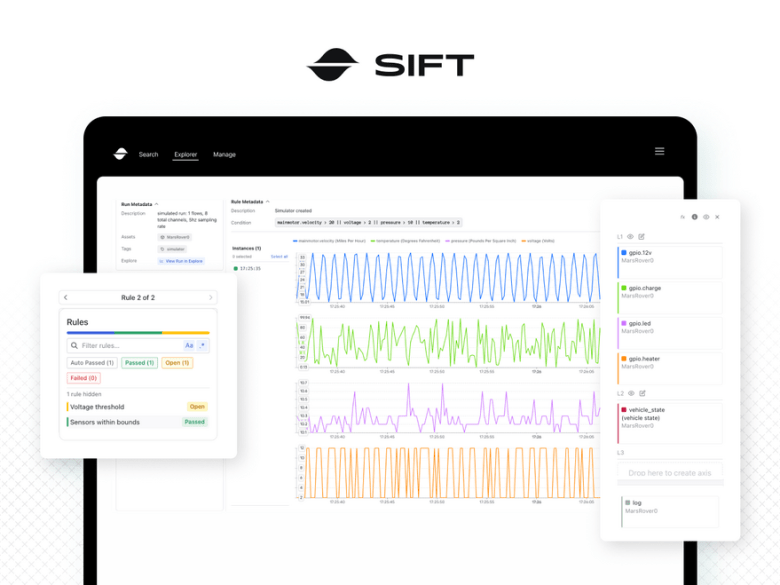Select the Sensors within bounds rule
Viewport: 780px width, 585px height.
coord(137,422)
